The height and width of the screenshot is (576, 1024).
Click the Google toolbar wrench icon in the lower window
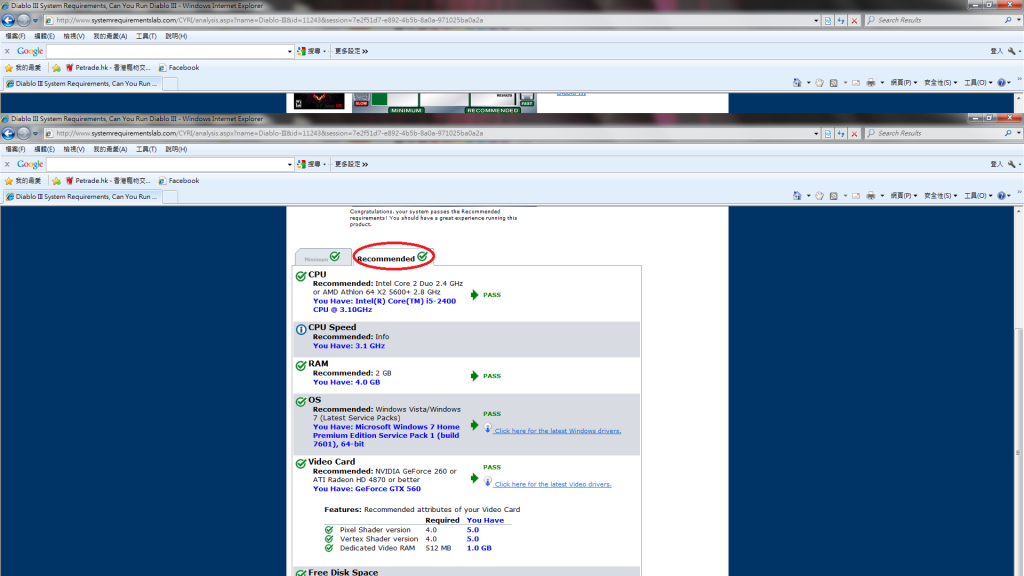(x=1012, y=163)
